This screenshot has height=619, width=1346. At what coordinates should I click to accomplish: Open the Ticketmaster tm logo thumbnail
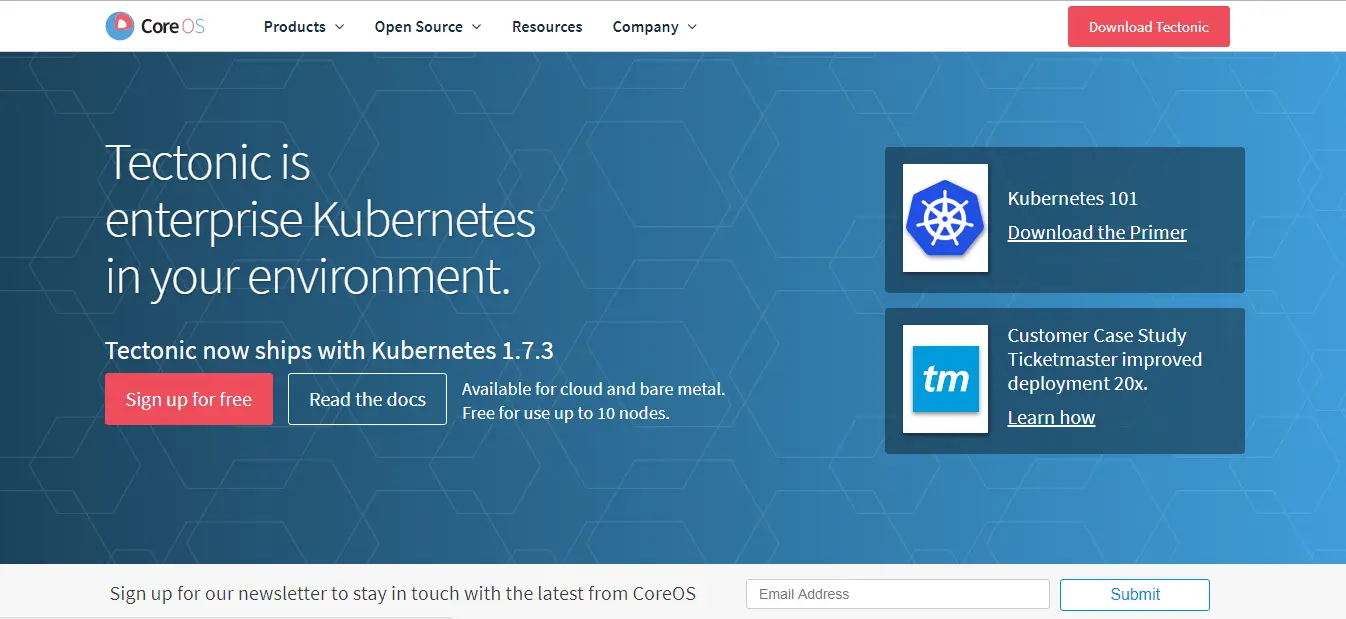click(945, 379)
